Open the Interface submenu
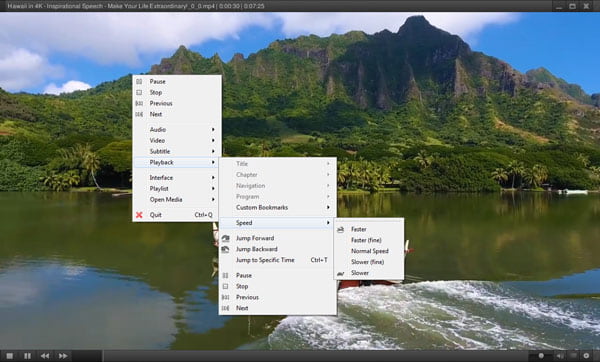This screenshot has height=362, width=600. tap(177, 178)
